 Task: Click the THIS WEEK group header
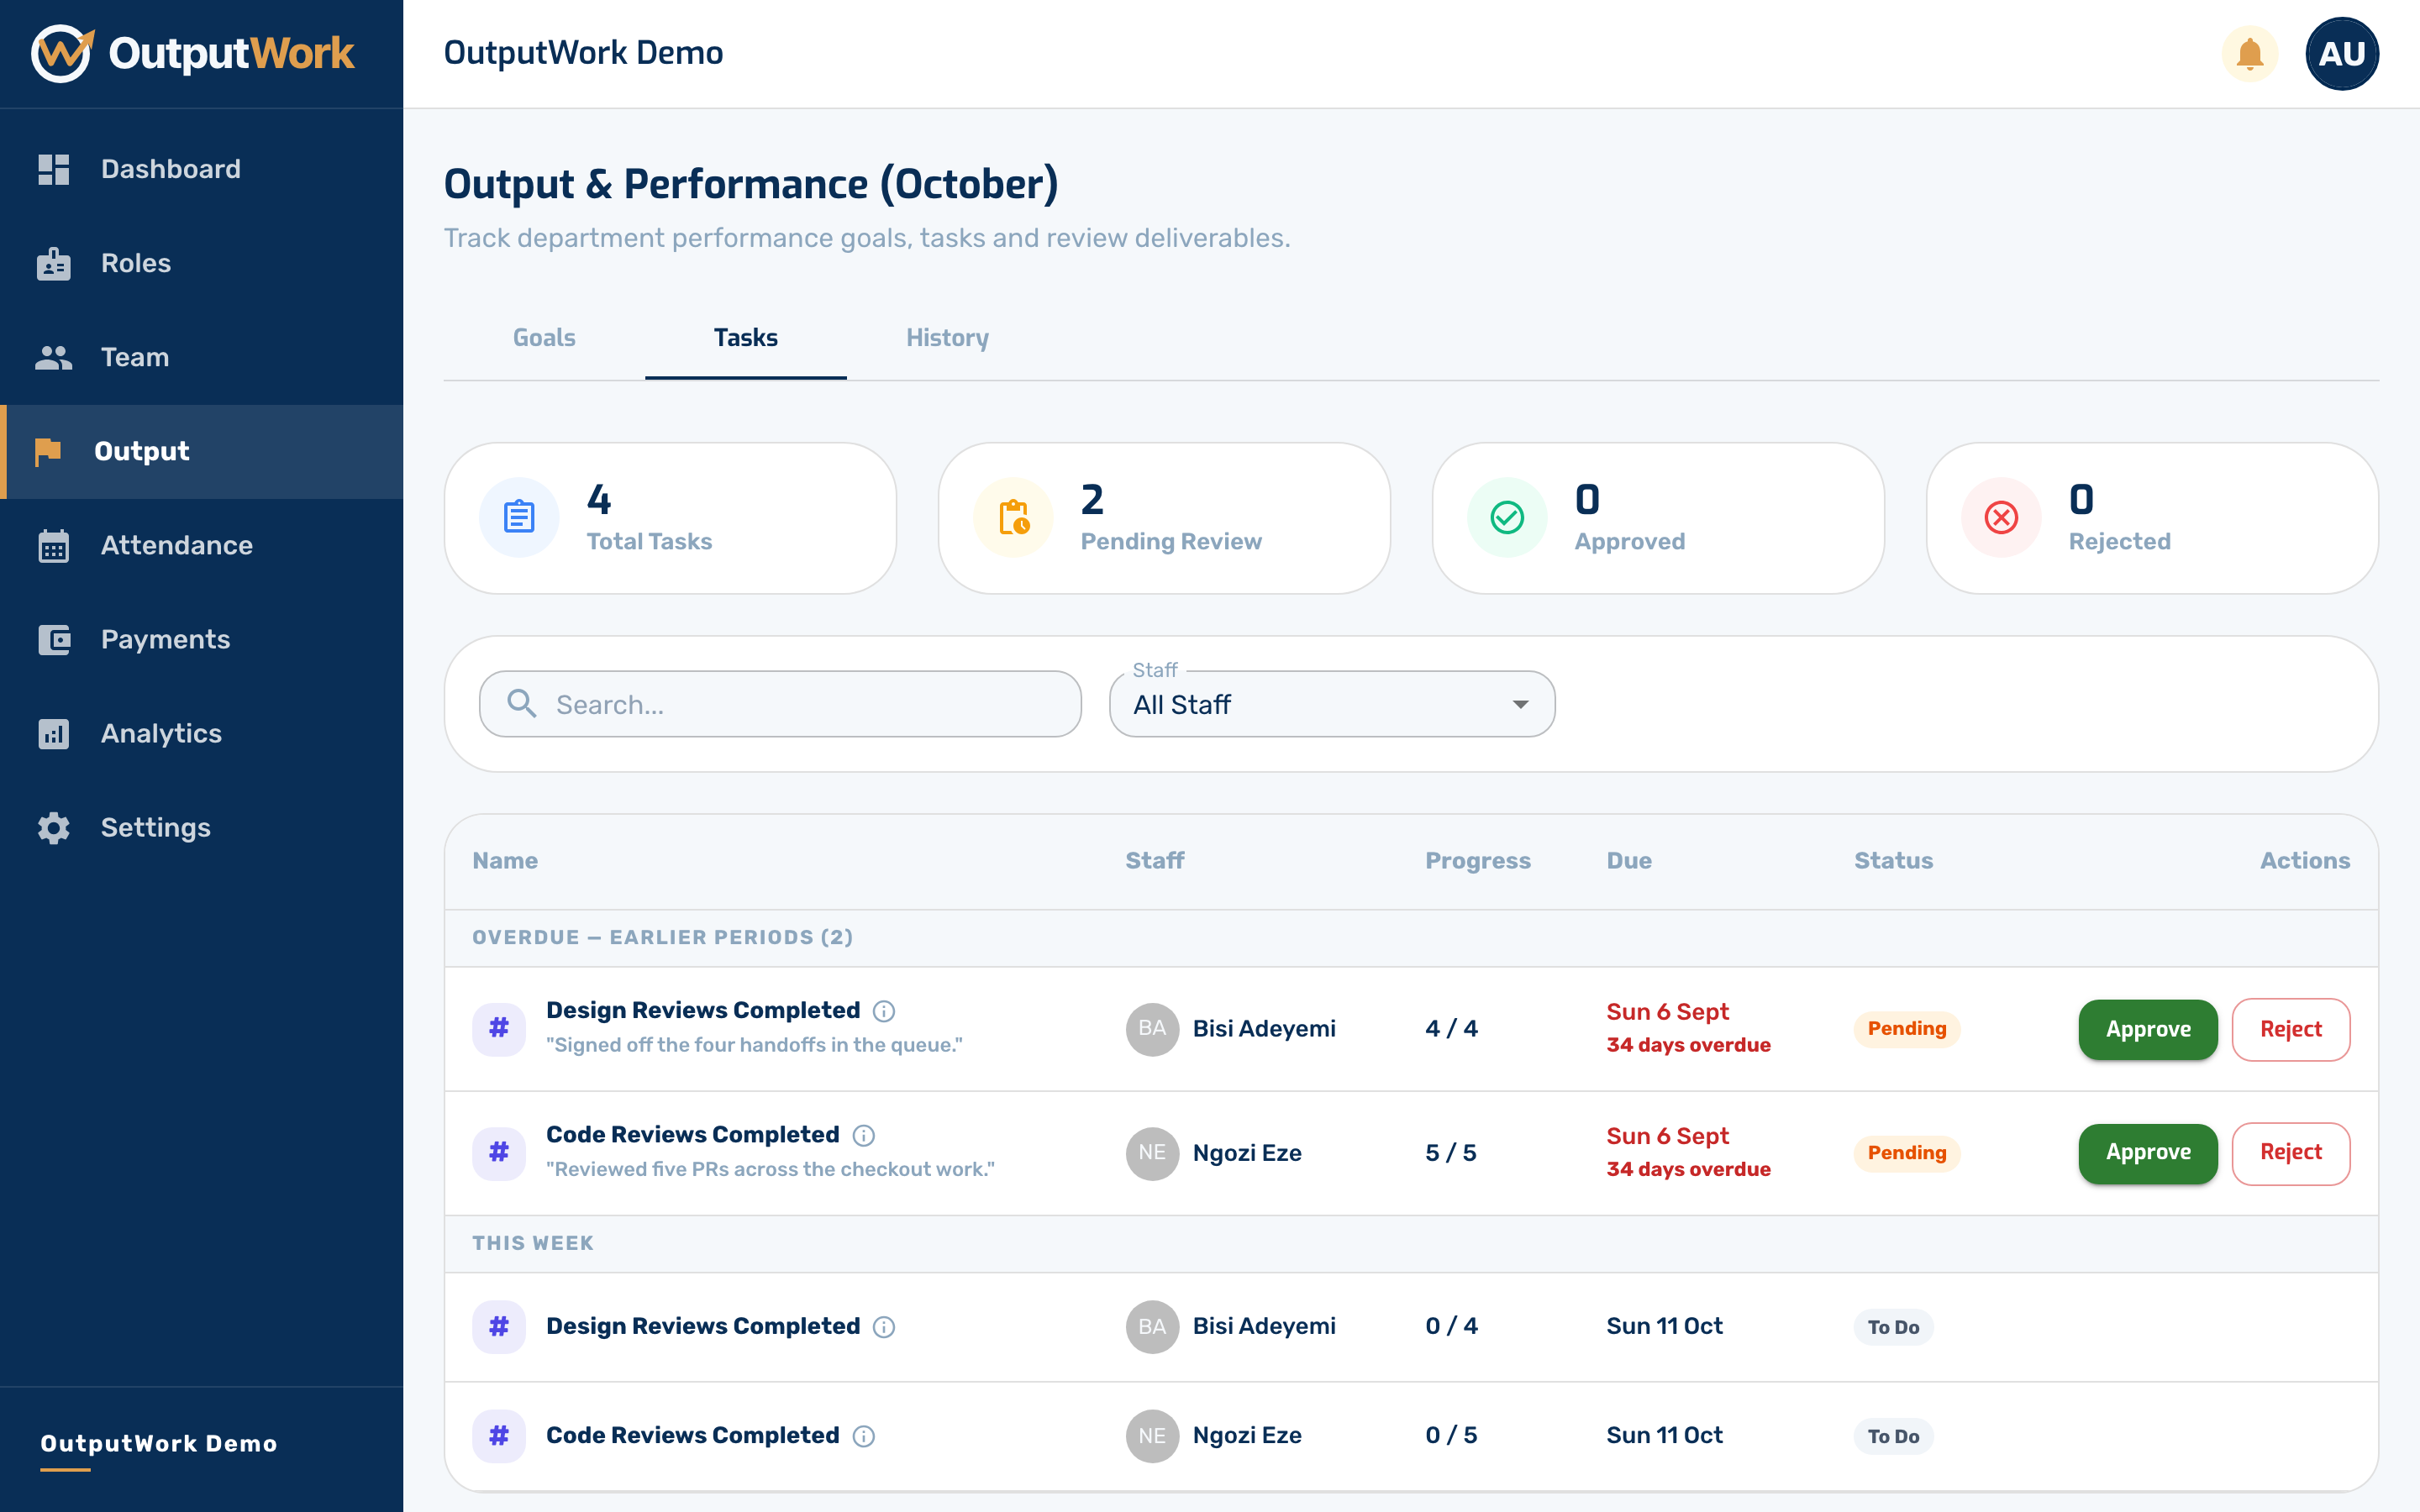pos(533,1243)
